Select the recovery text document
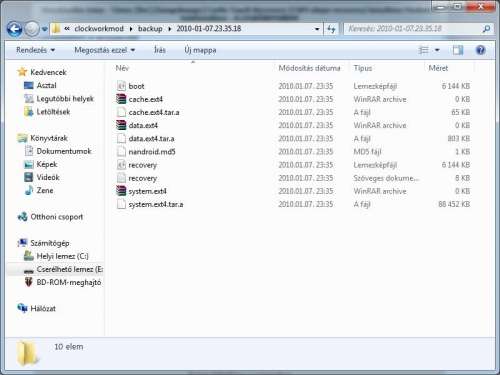This screenshot has width=500, height=375. pos(142,178)
